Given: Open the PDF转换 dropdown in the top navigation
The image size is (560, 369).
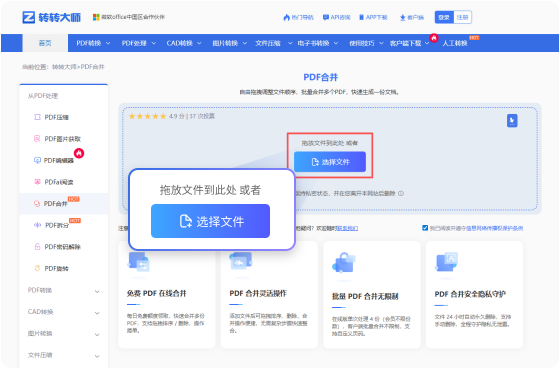Looking at the screenshot, I should tap(93, 43).
